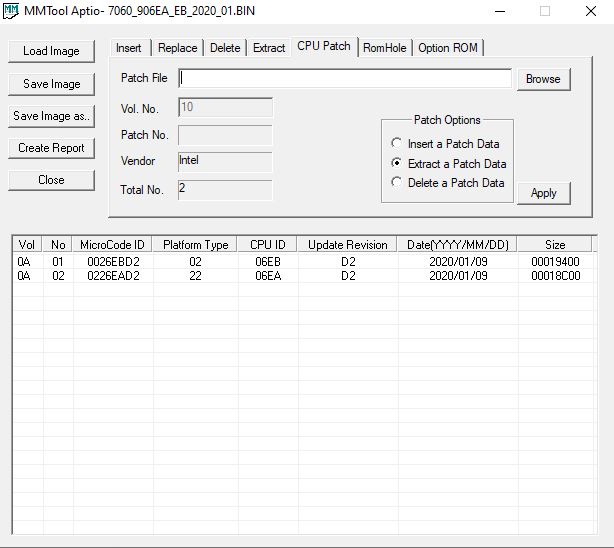Select Delete a Patch Data option
The height and width of the screenshot is (548, 614).
(x=448, y=183)
